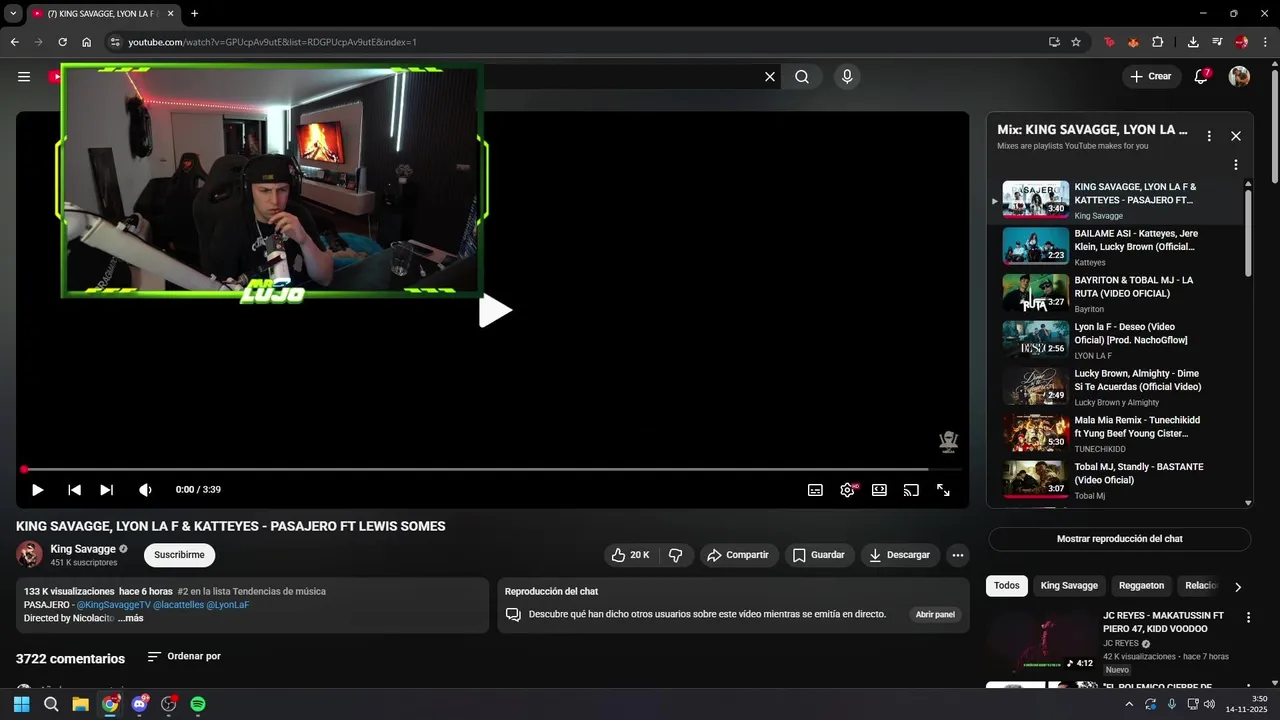This screenshot has height=720, width=1280.
Task: Open the Ordenar por sort dropdown
Action: (x=184, y=657)
